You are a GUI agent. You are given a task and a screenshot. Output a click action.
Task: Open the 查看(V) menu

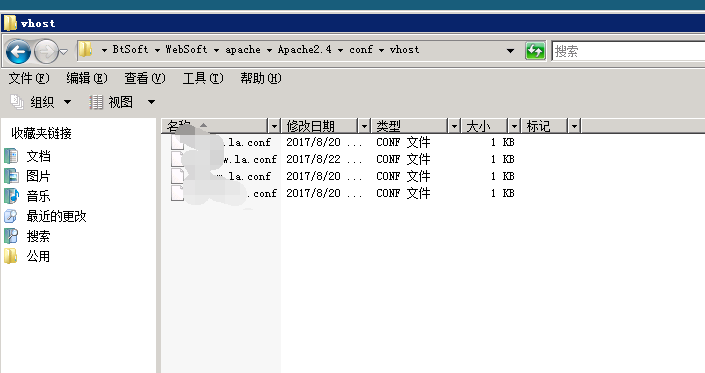click(x=145, y=79)
